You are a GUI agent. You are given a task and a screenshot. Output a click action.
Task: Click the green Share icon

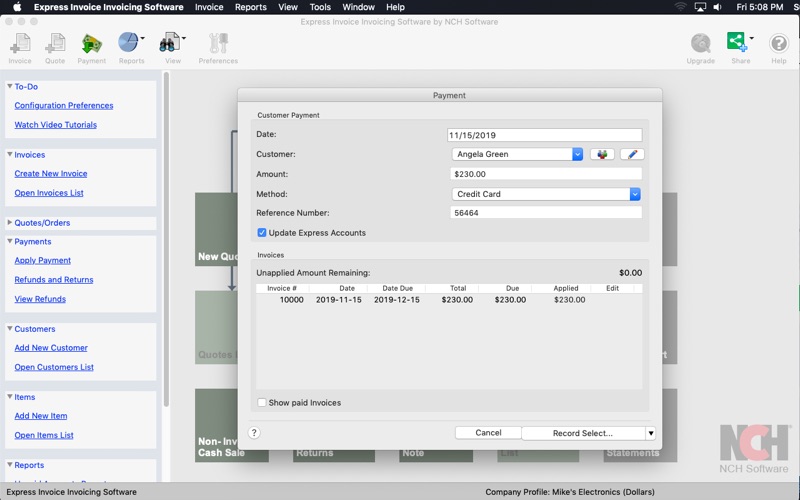tap(737, 42)
